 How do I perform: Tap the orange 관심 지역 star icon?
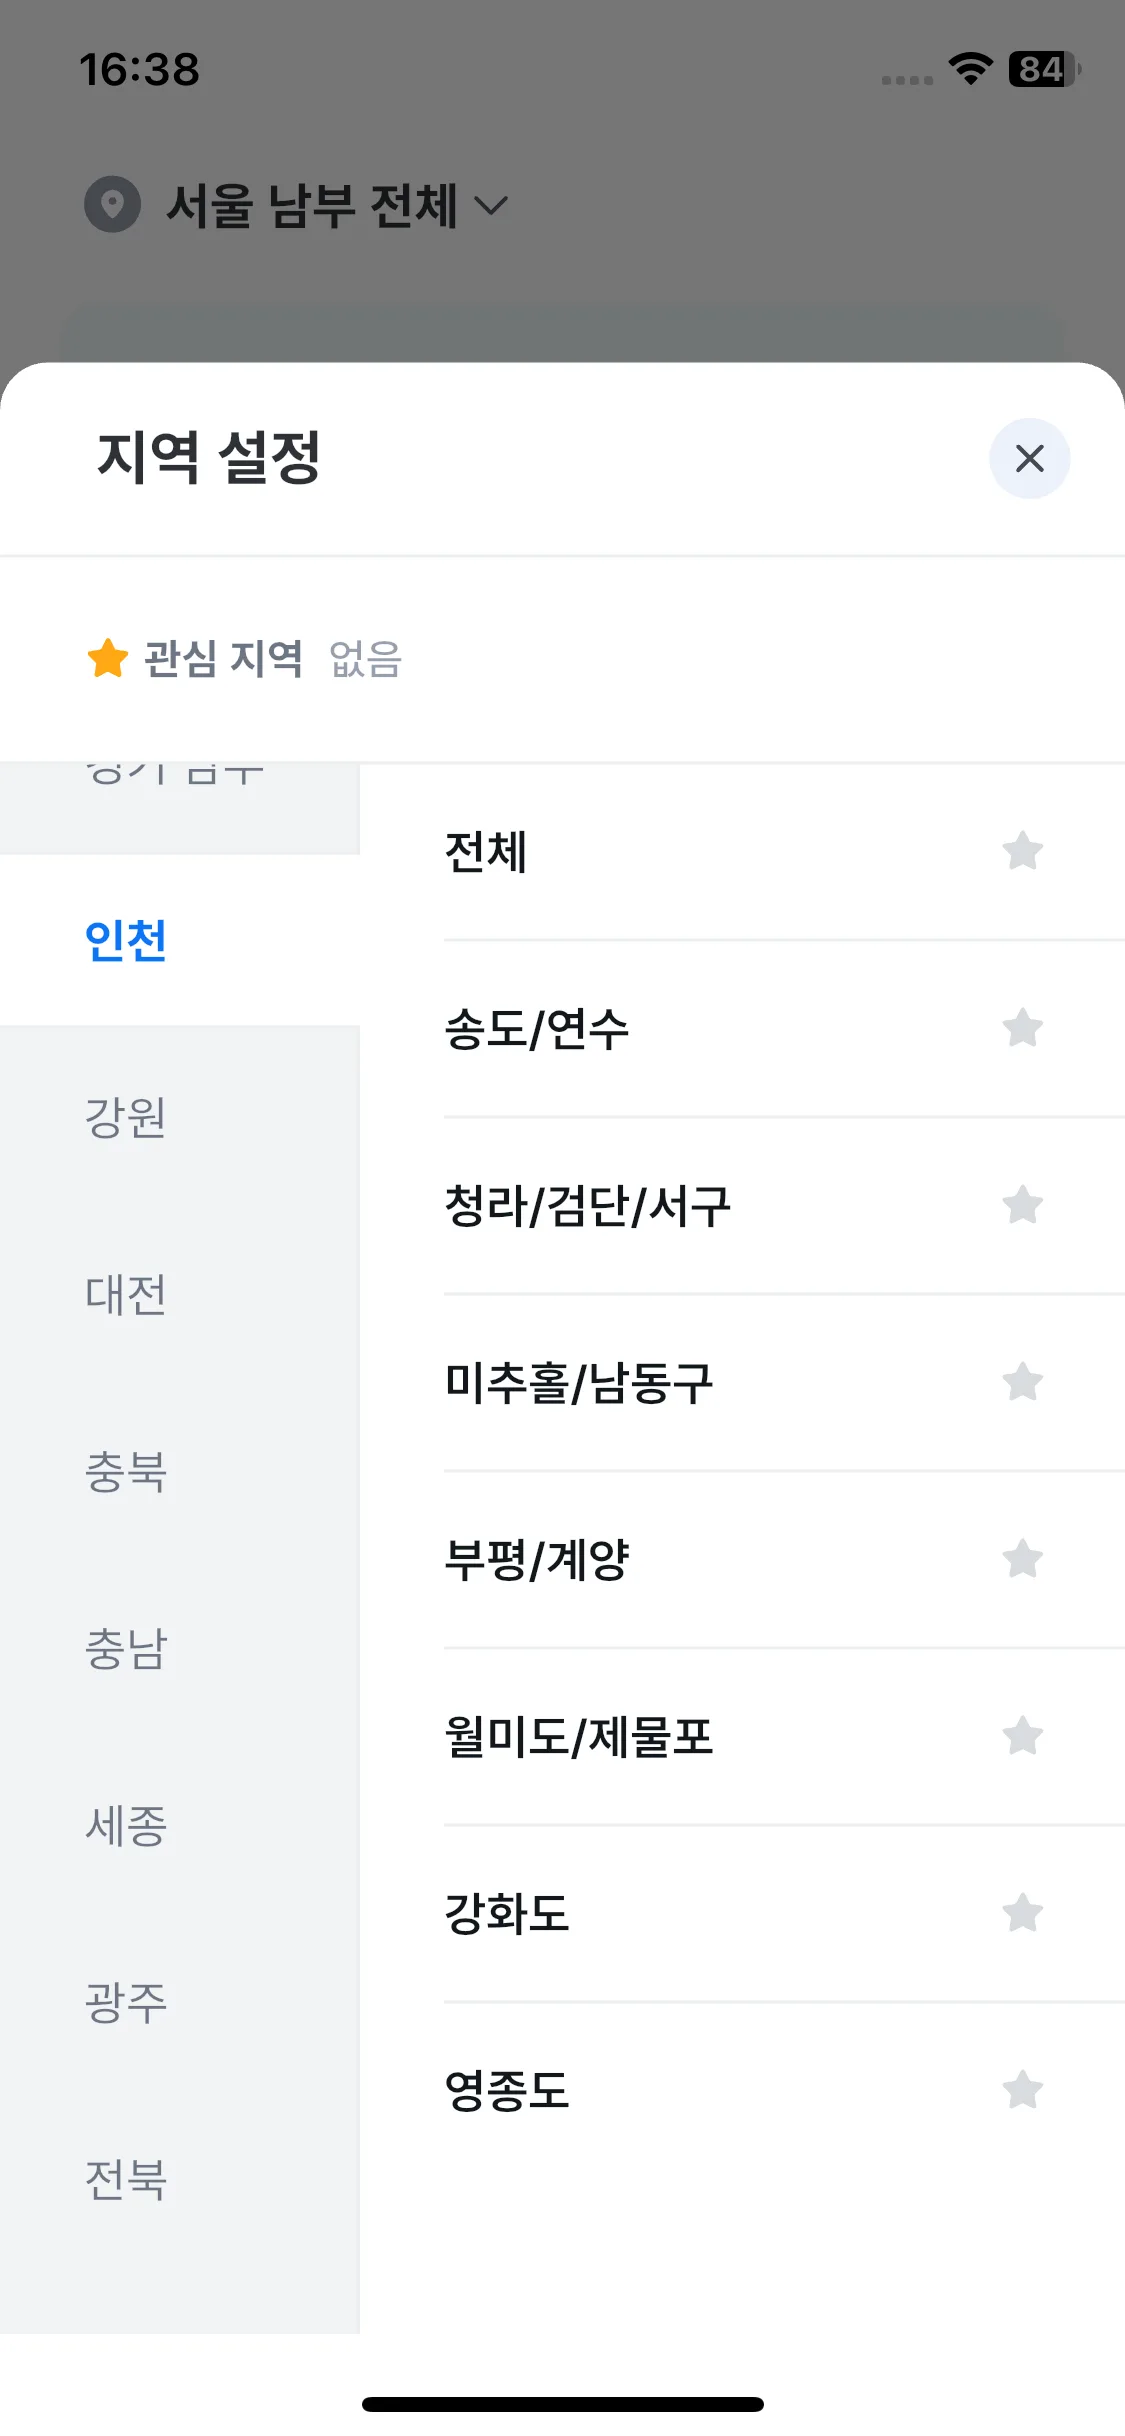click(108, 658)
